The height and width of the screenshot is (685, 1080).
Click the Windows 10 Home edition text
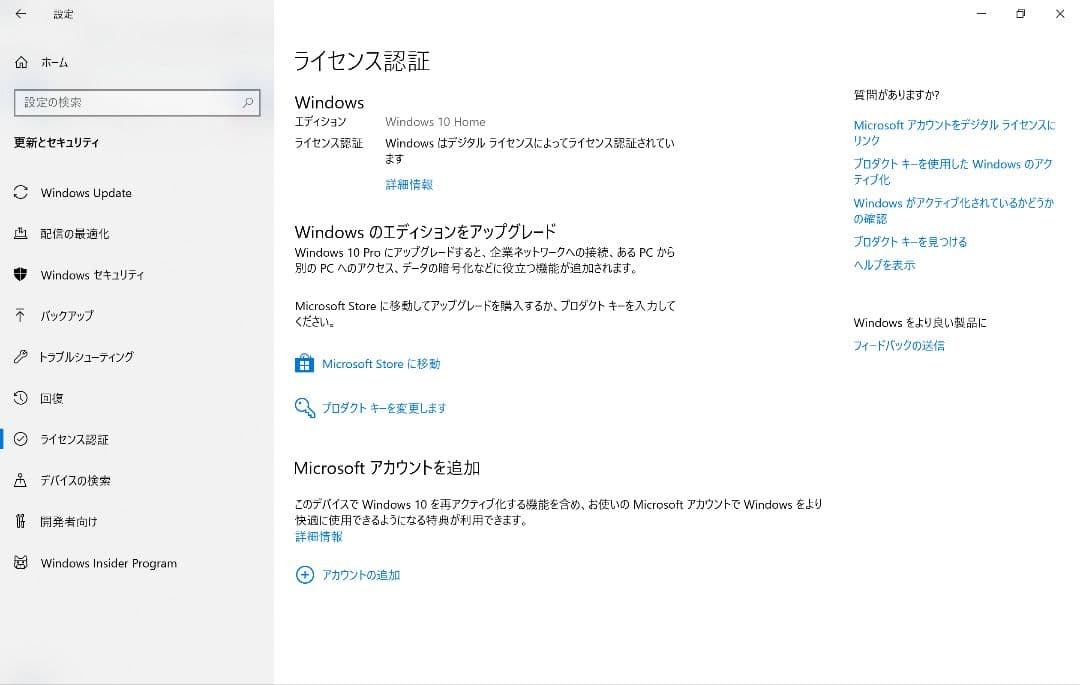click(435, 122)
